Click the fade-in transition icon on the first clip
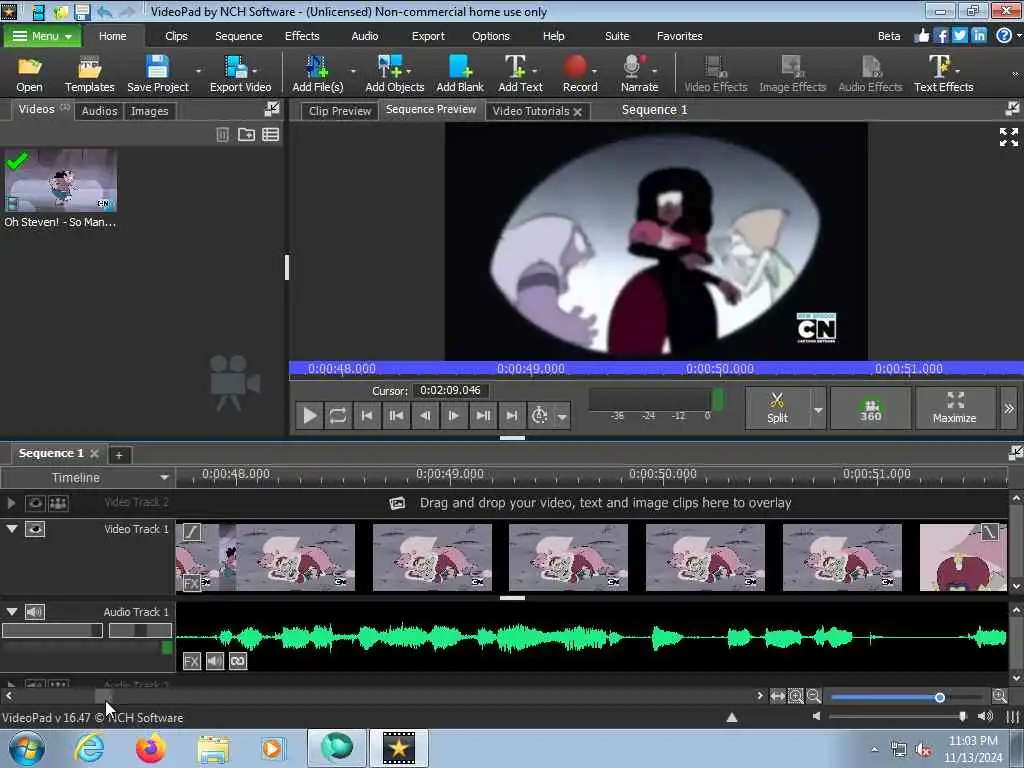Screen dimensions: 1024x768 coord(191,532)
